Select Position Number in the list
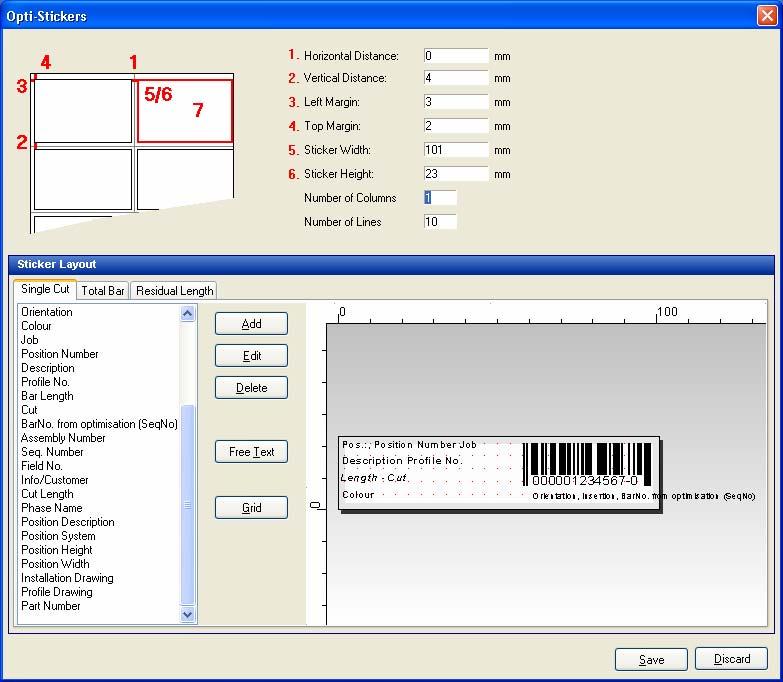Viewport: 783px width, 682px height. click(59, 354)
